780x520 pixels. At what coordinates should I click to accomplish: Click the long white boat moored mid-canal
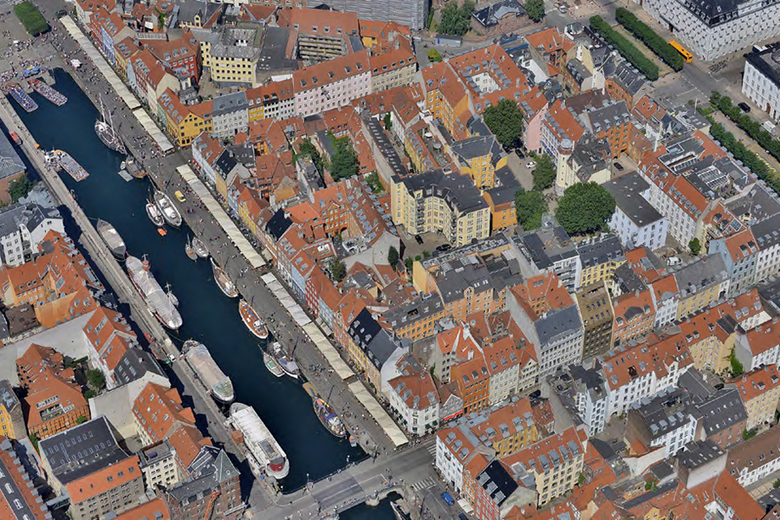[x=153, y=291]
